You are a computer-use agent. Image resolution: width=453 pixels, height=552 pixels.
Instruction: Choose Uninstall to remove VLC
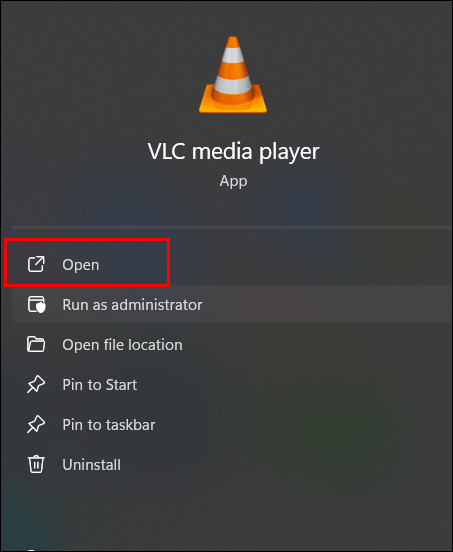pyautogui.click(x=92, y=465)
